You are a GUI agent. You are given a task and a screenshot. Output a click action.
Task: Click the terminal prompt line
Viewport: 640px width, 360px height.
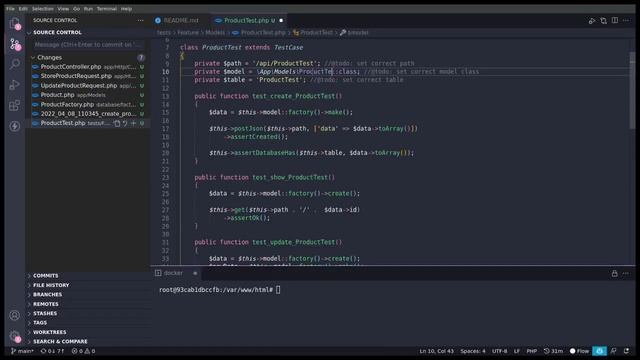220,290
